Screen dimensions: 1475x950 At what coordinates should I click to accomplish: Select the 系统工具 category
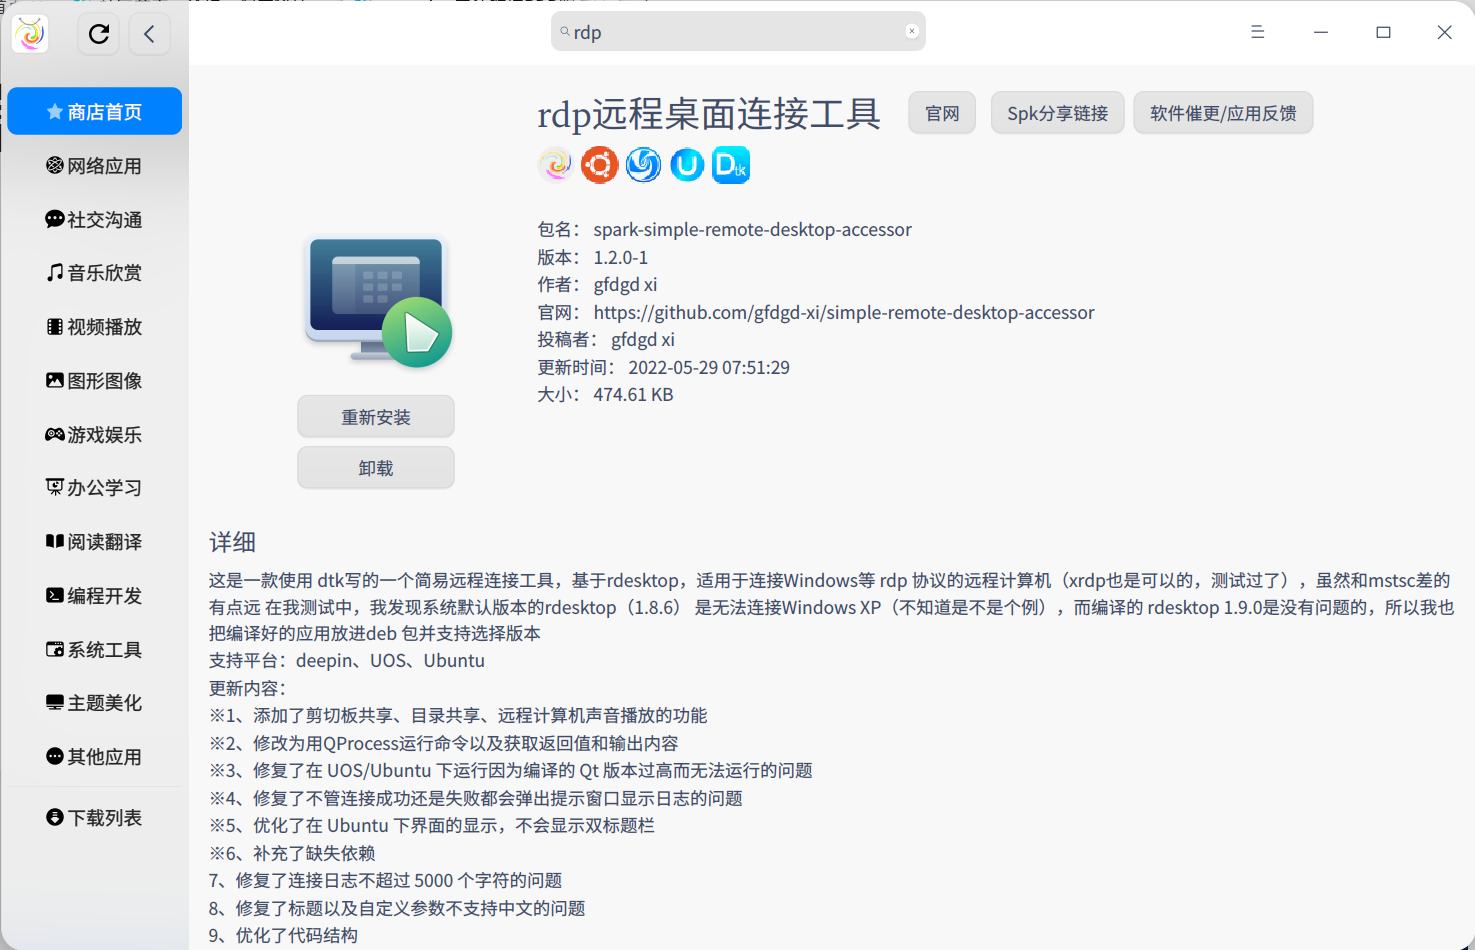[94, 649]
